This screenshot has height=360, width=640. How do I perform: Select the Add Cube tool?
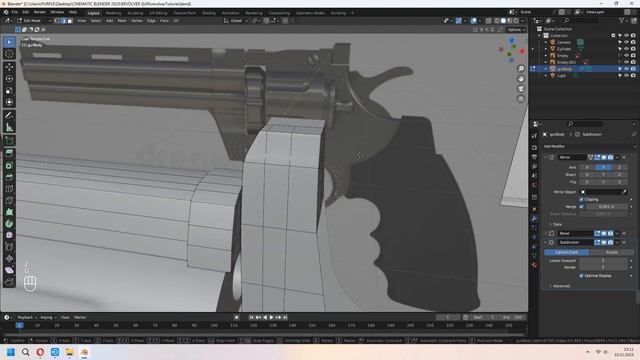coord(9,141)
